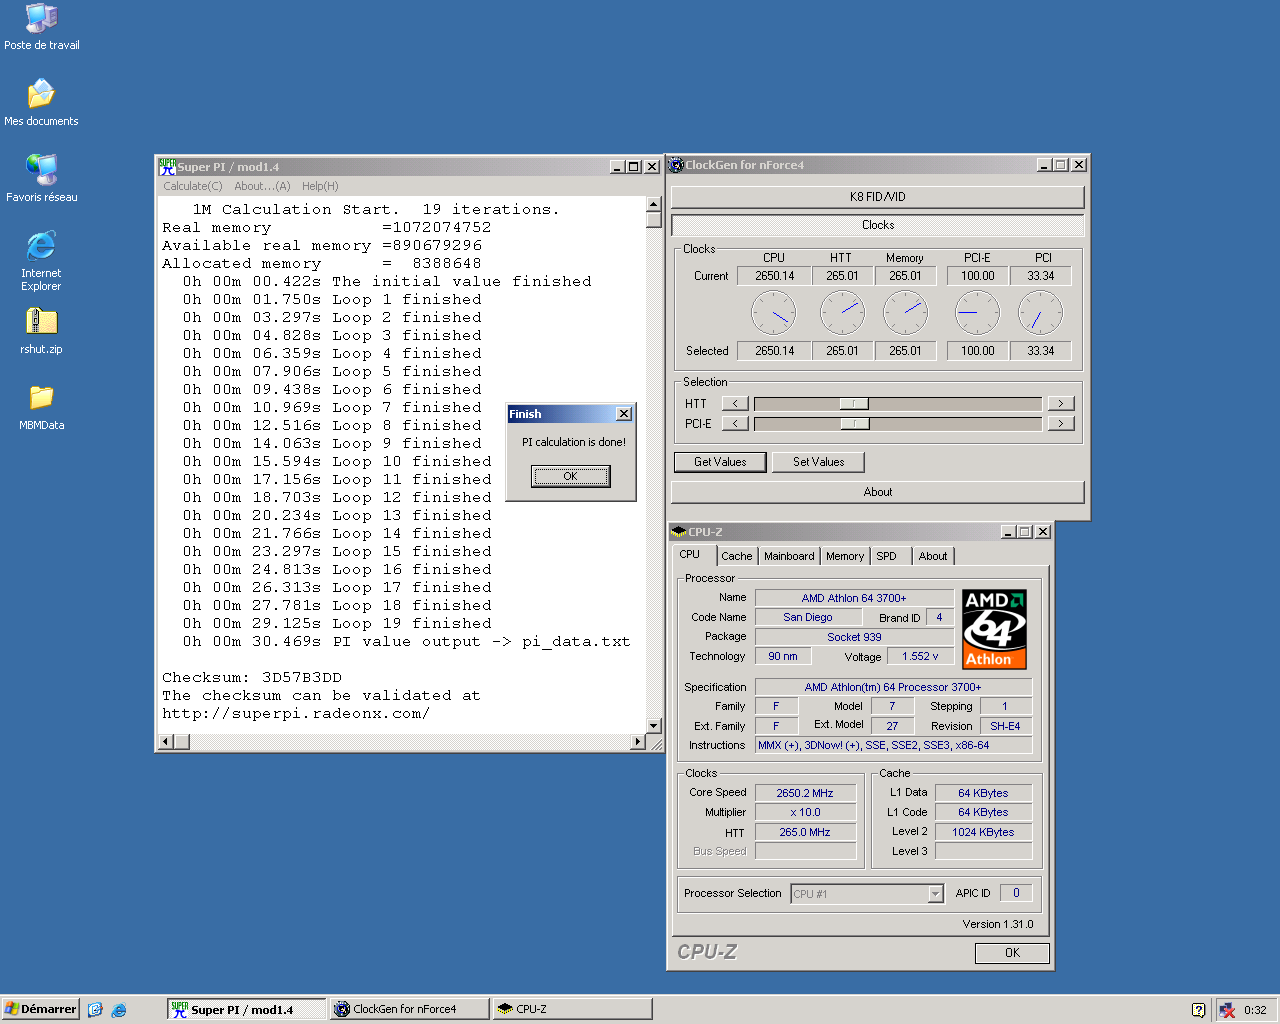
Task: Launch Internet Explorer from desktop
Action: (41, 246)
